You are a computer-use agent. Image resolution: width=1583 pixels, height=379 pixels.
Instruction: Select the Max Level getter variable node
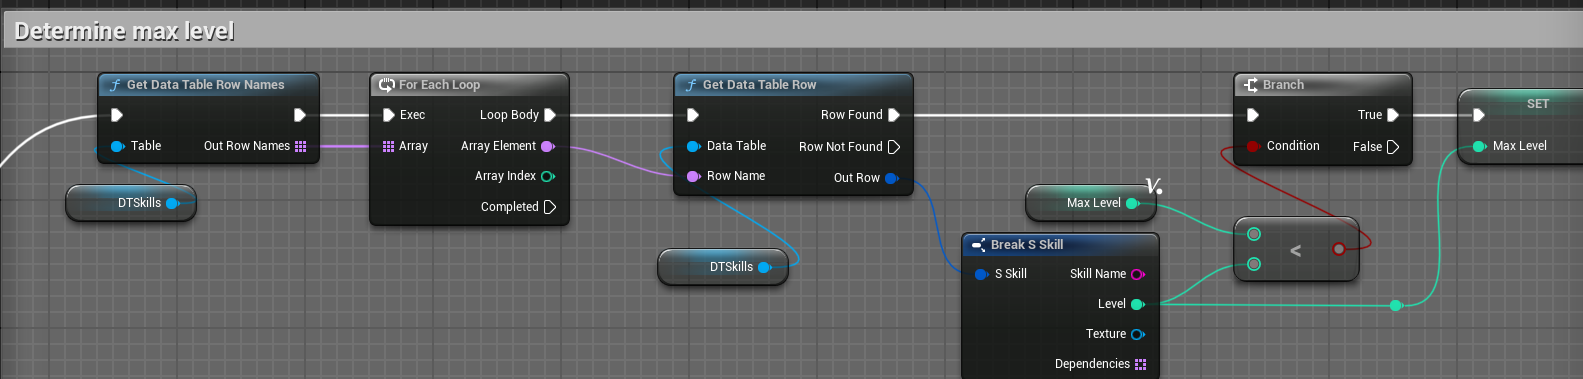tap(1091, 203)
